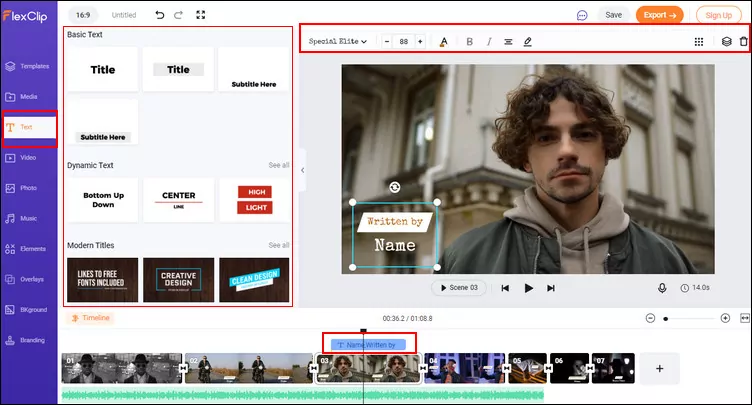The image size is (752, 405).
Task: Toggle bold formatting
Action: (x=470, y=42)
